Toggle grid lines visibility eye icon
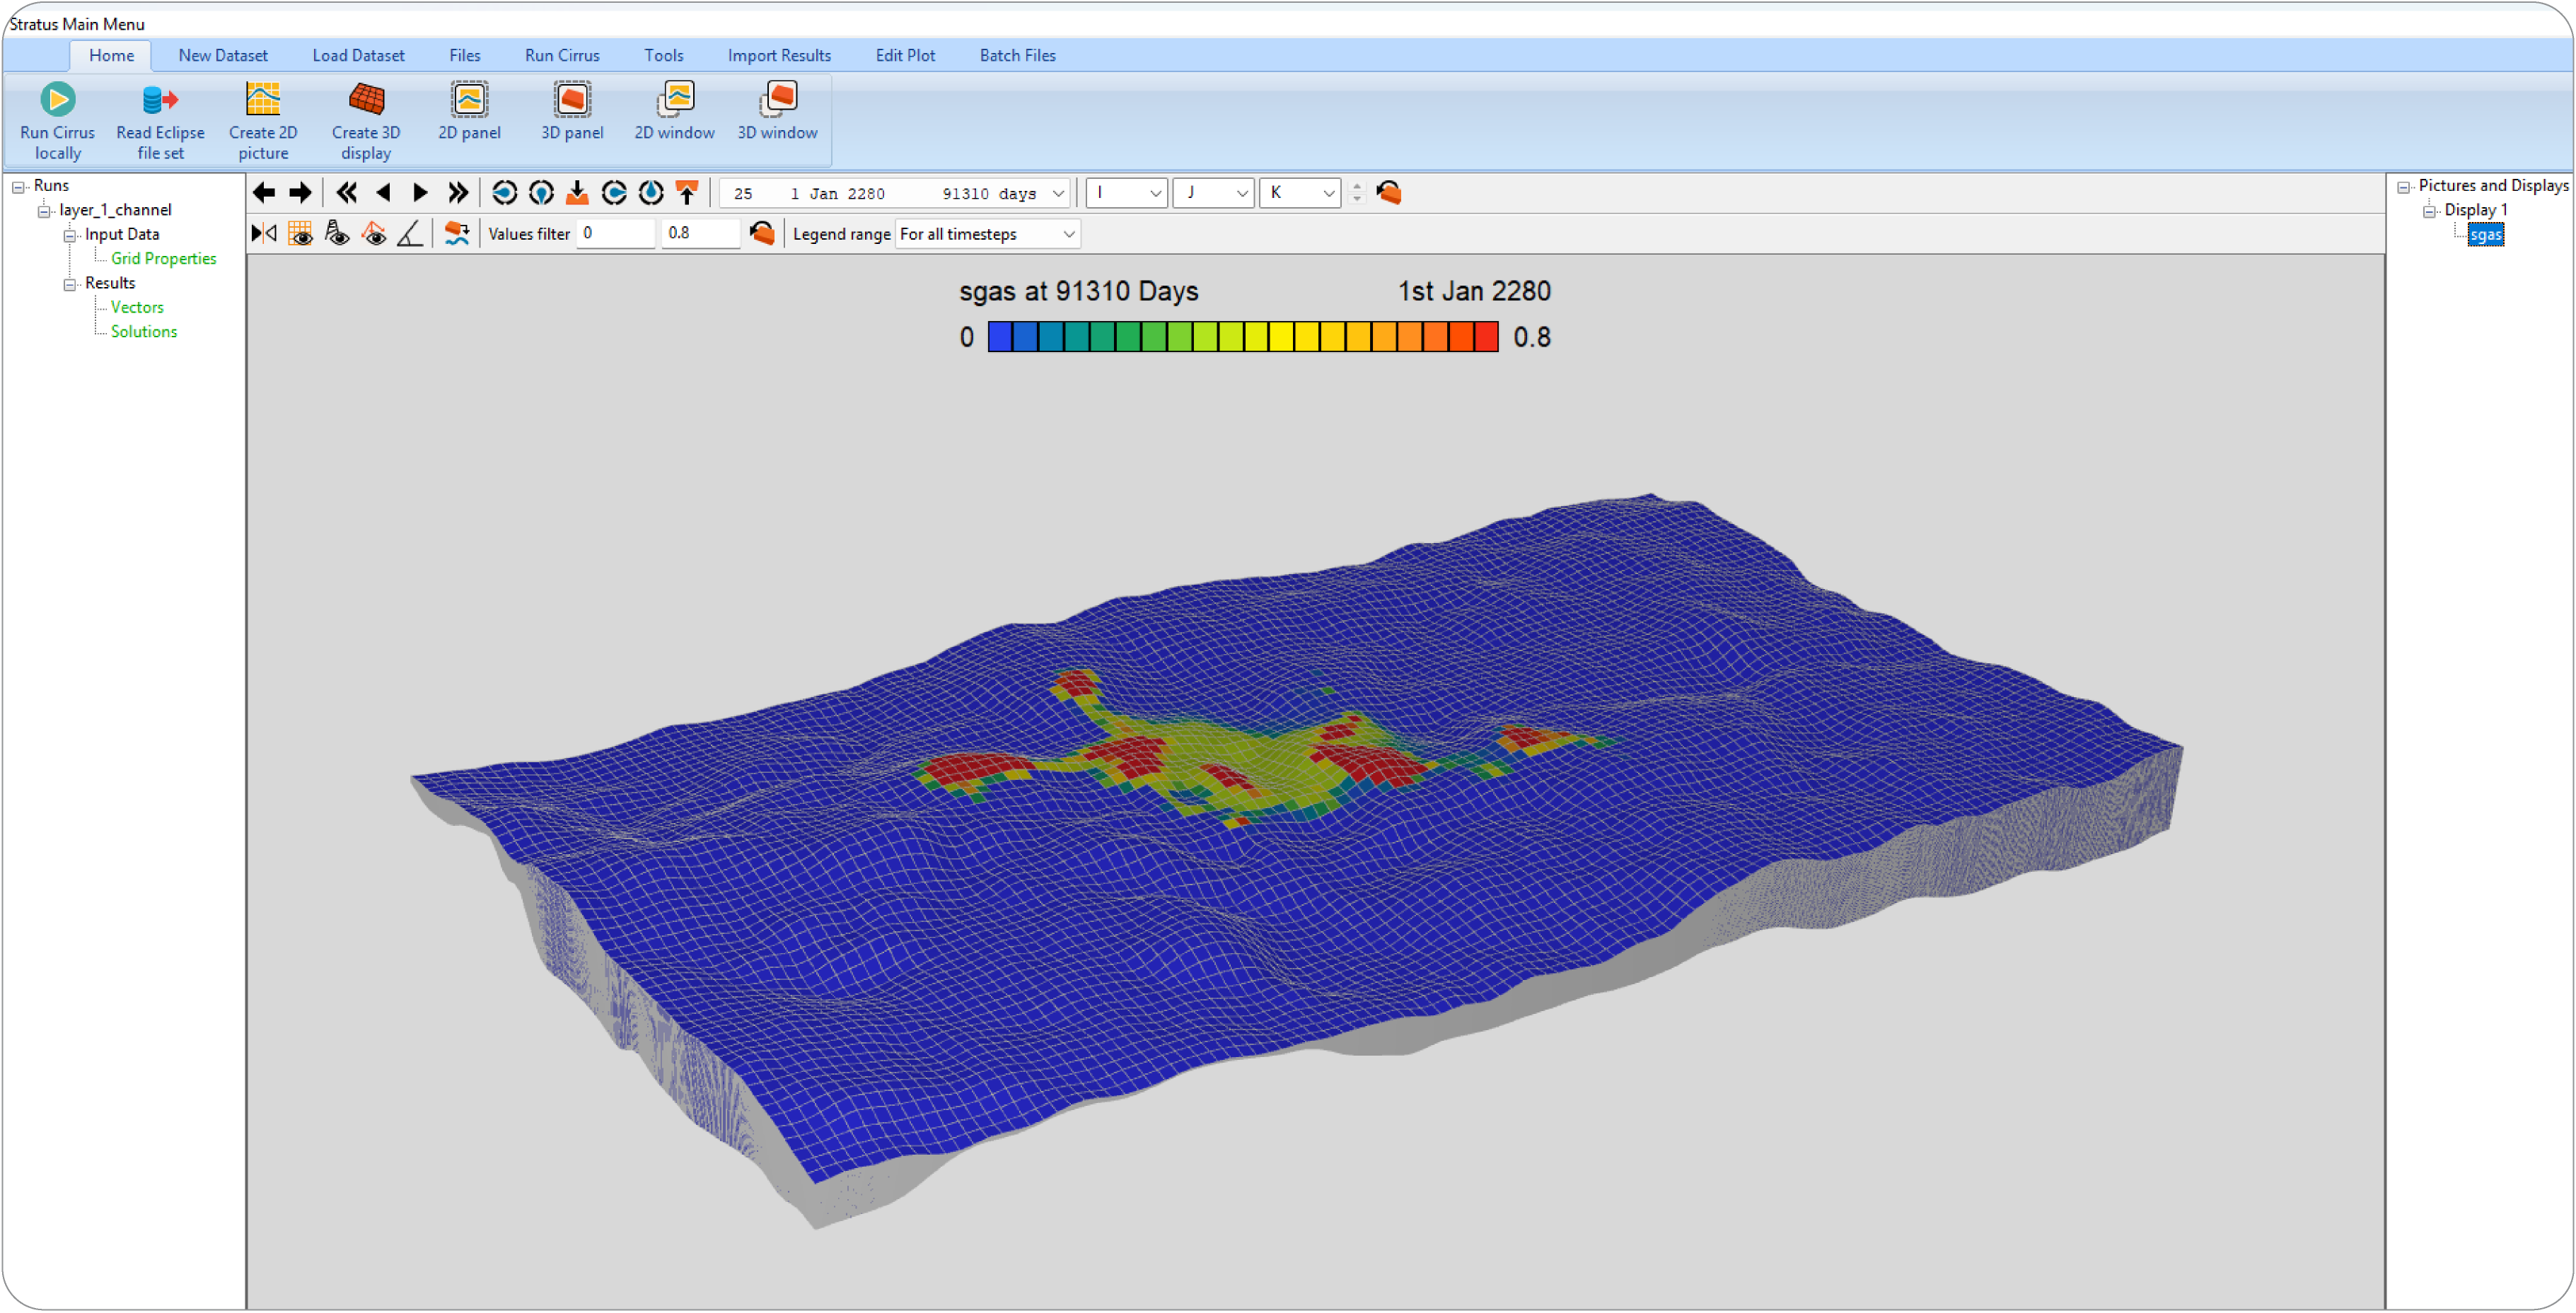Image resolution: width=2576 pixels, height=1313 pixels. [300, 234]
